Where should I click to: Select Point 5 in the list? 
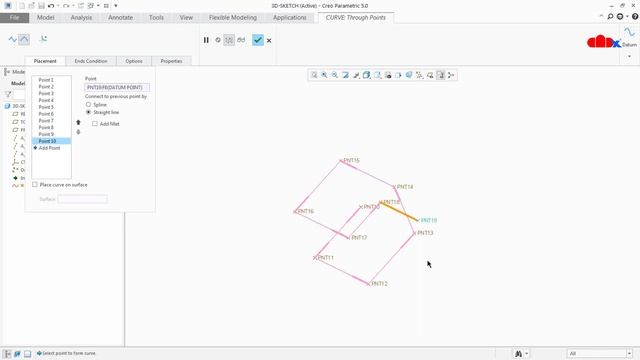click(46, 107)
